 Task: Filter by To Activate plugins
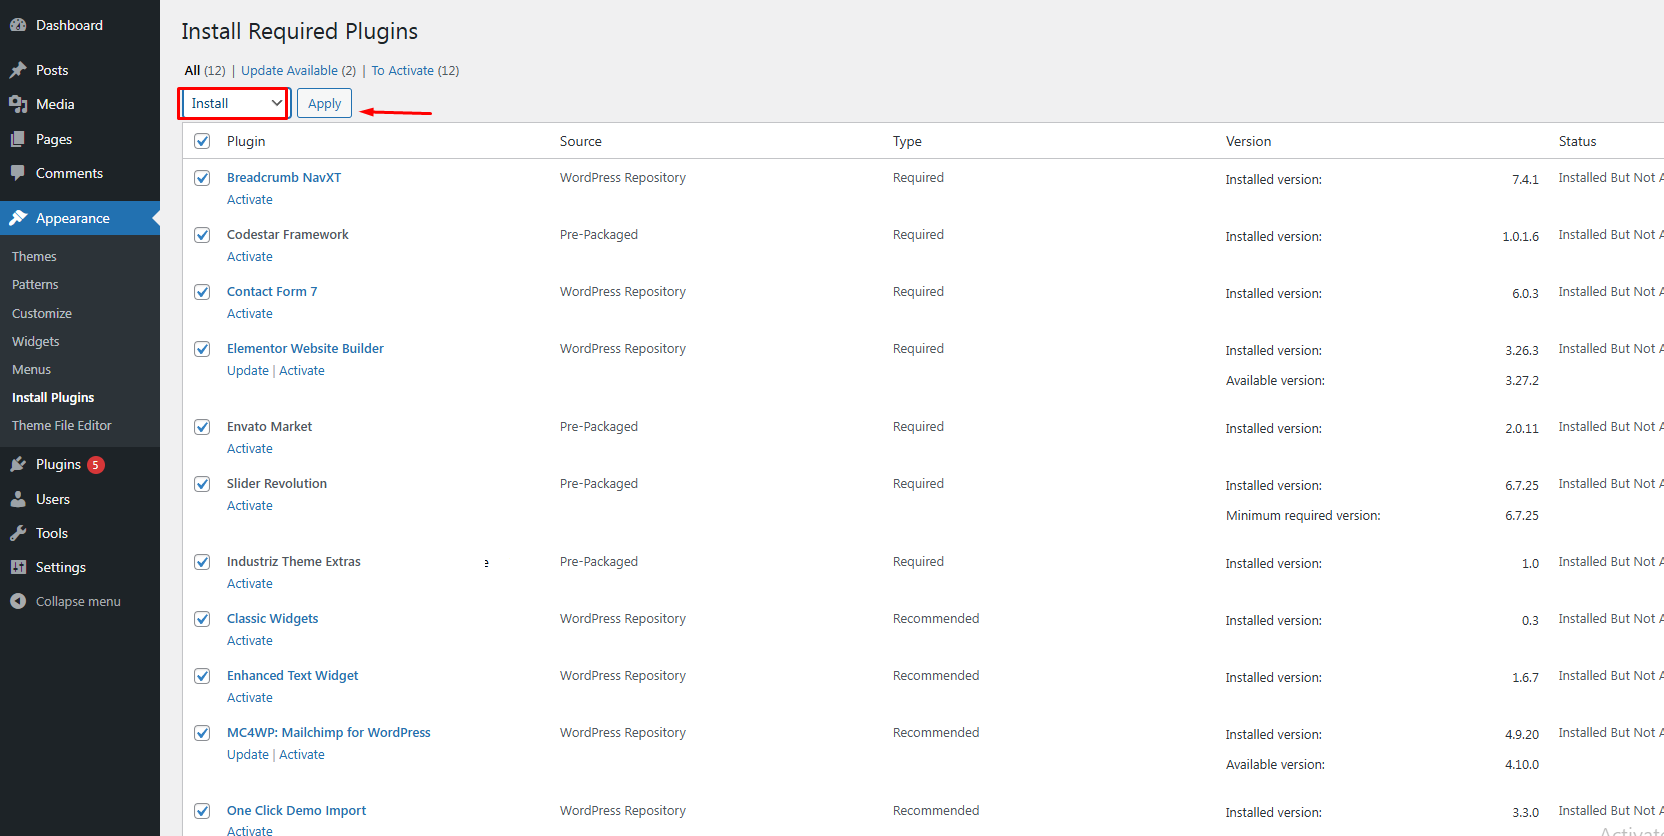(403, 71)
